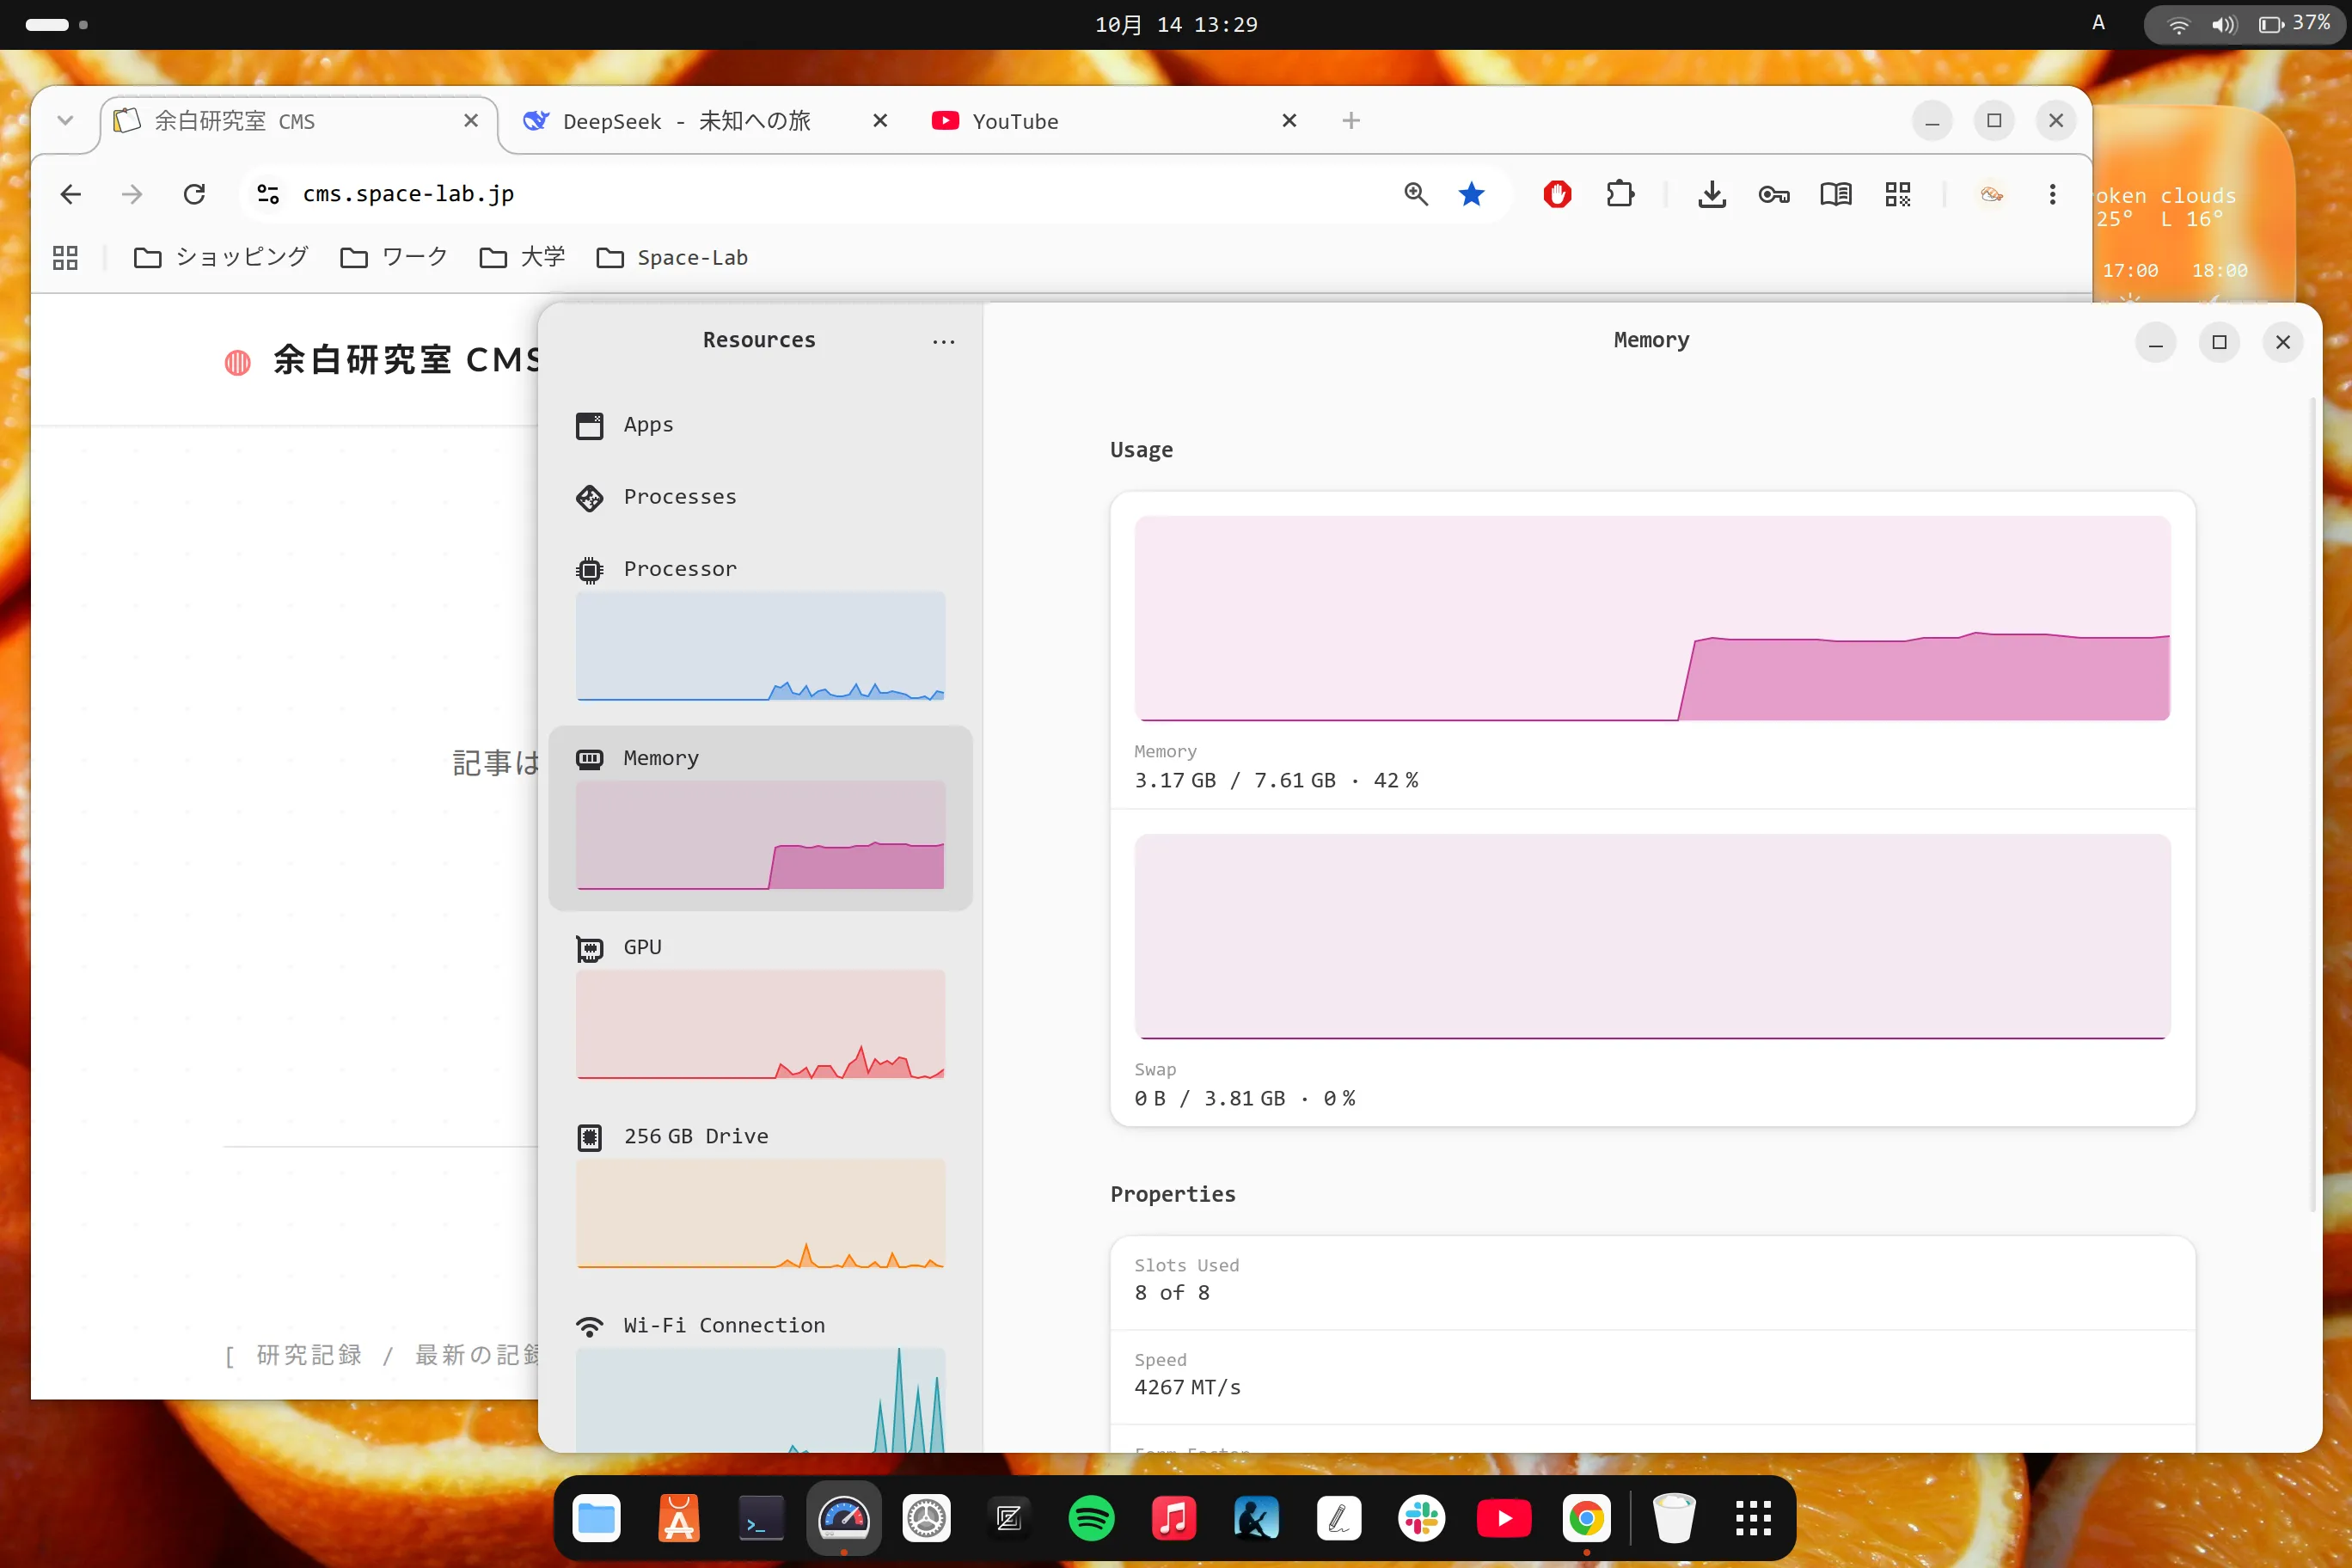Go back in Chrome history
Screen dimensions: 2352x1568
tap(70, 194)
